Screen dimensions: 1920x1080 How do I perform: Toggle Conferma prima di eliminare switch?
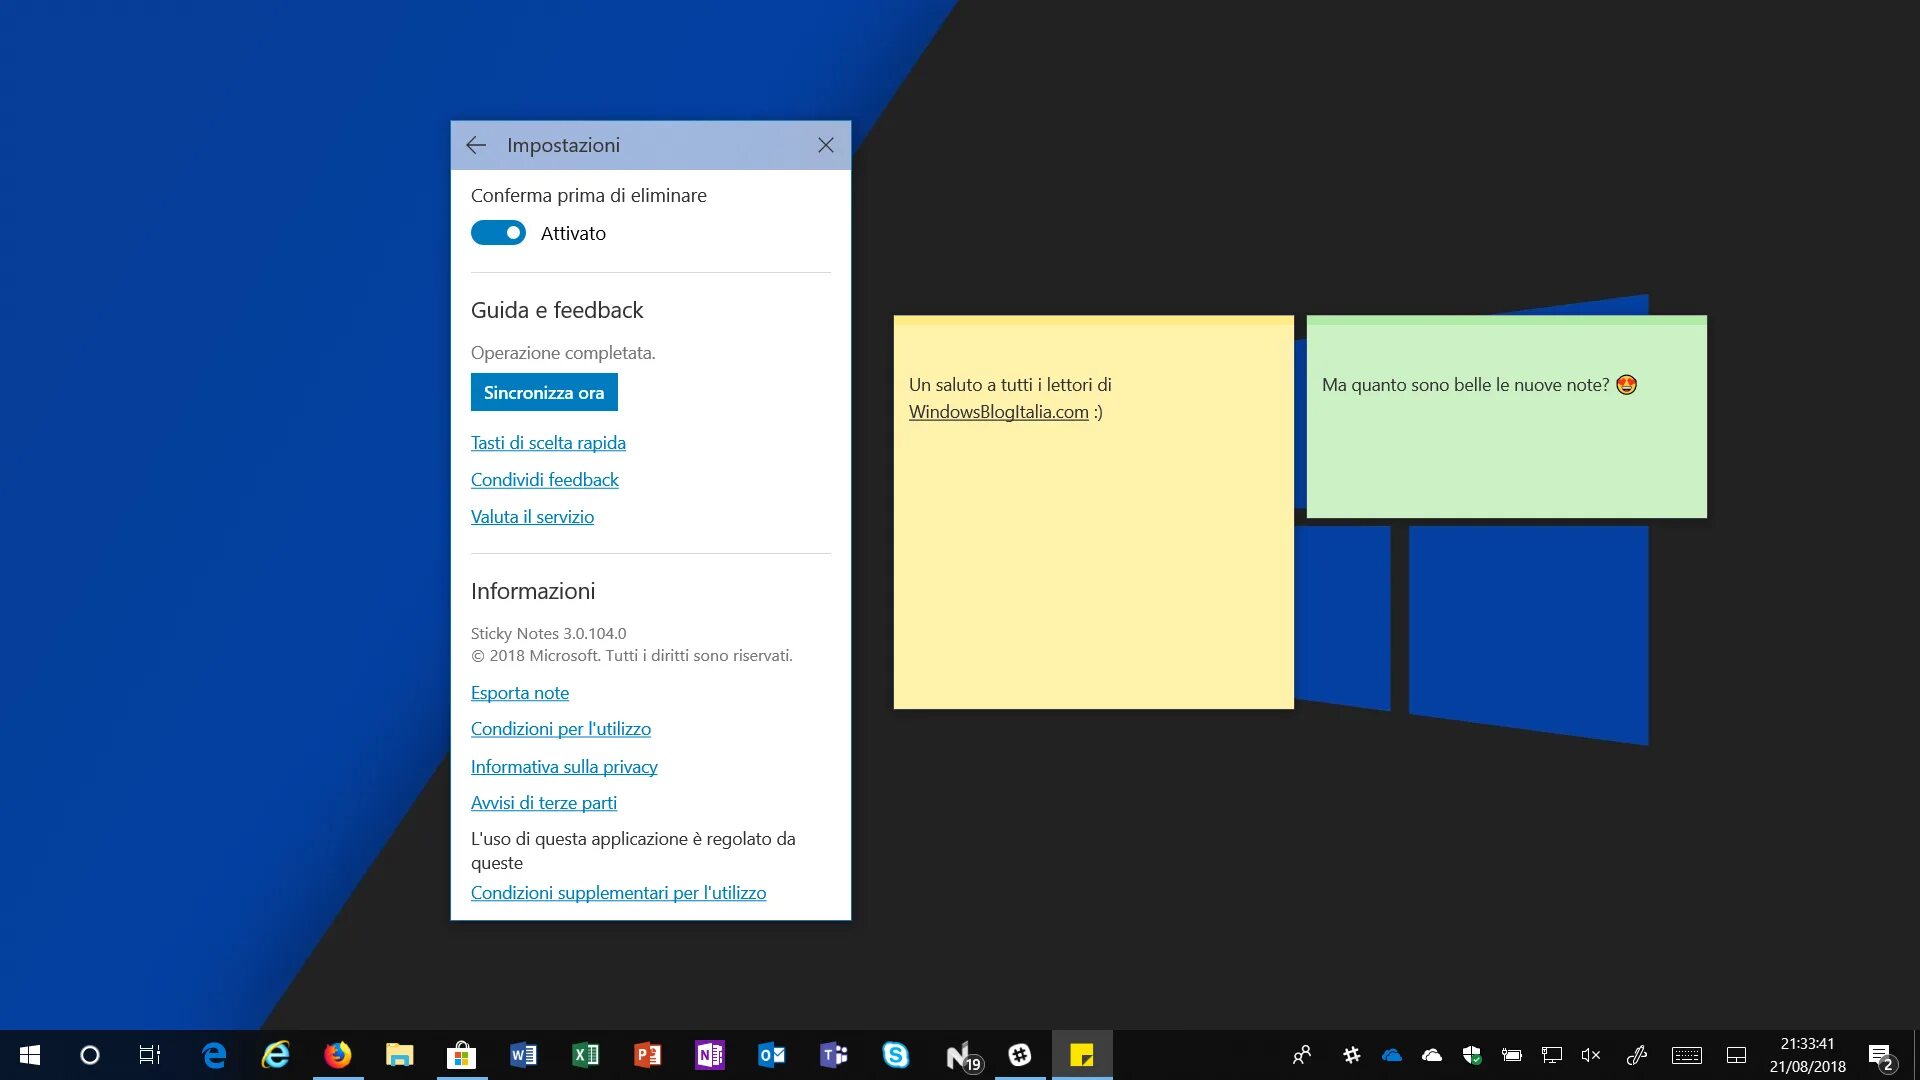[498, 232]
